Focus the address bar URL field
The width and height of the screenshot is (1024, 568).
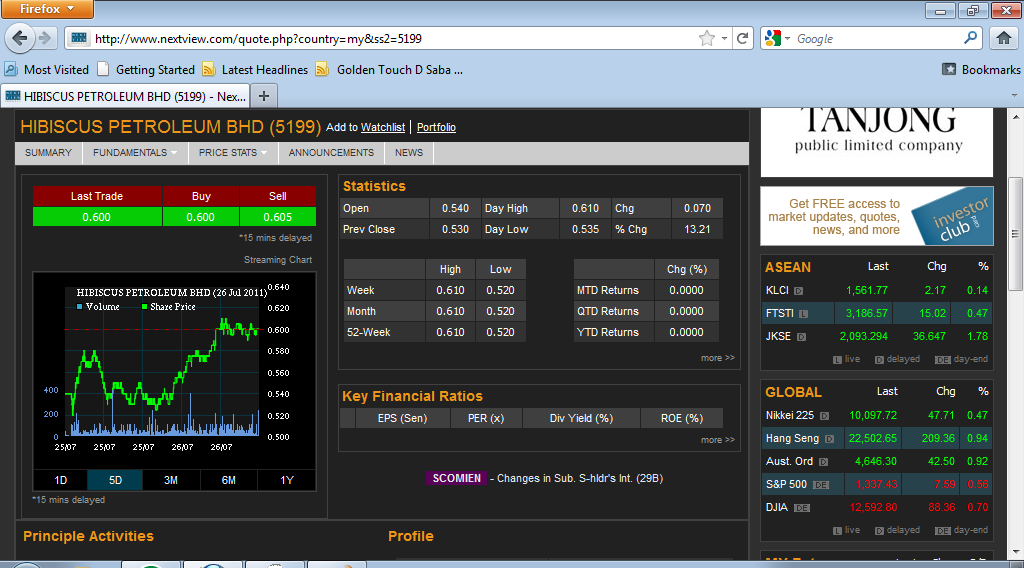(x=392, y=39)
